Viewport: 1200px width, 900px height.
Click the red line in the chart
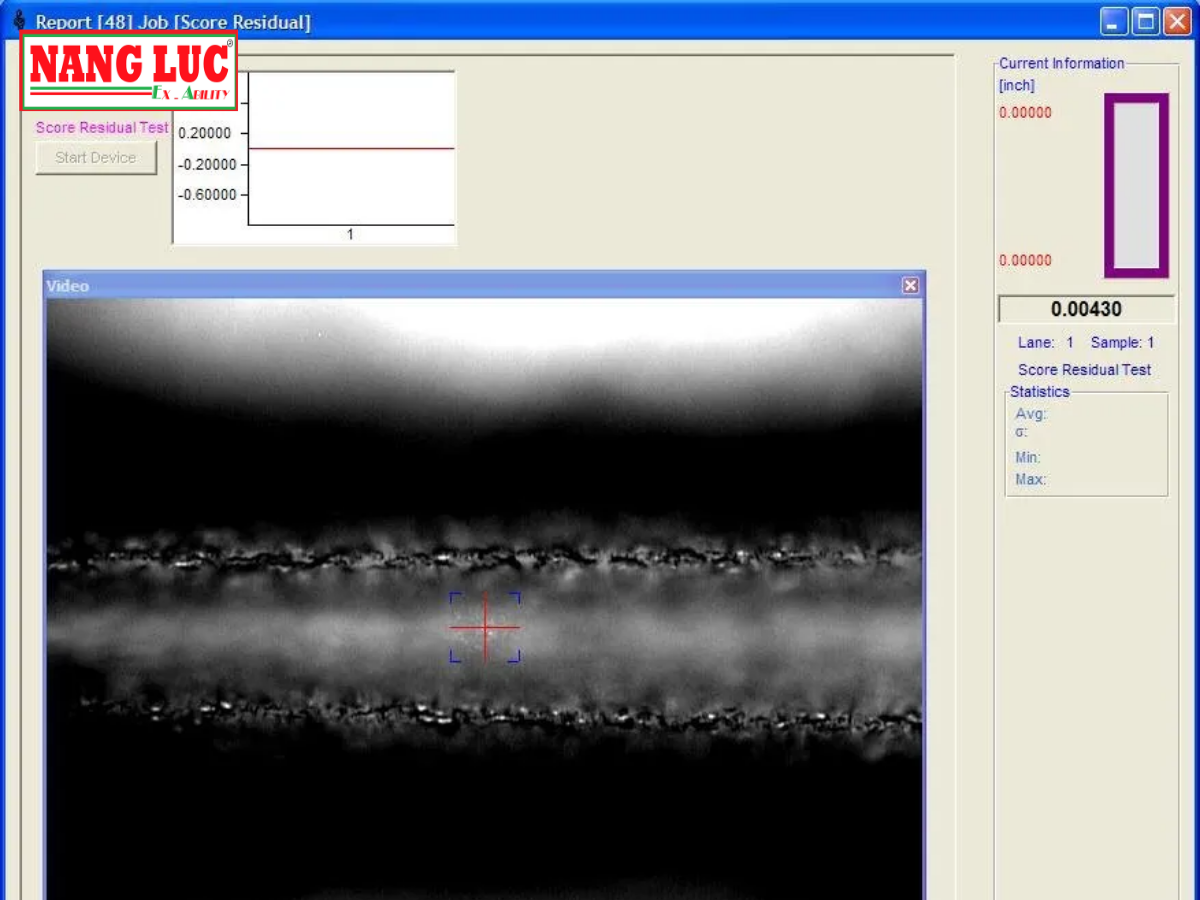point(351,149)
